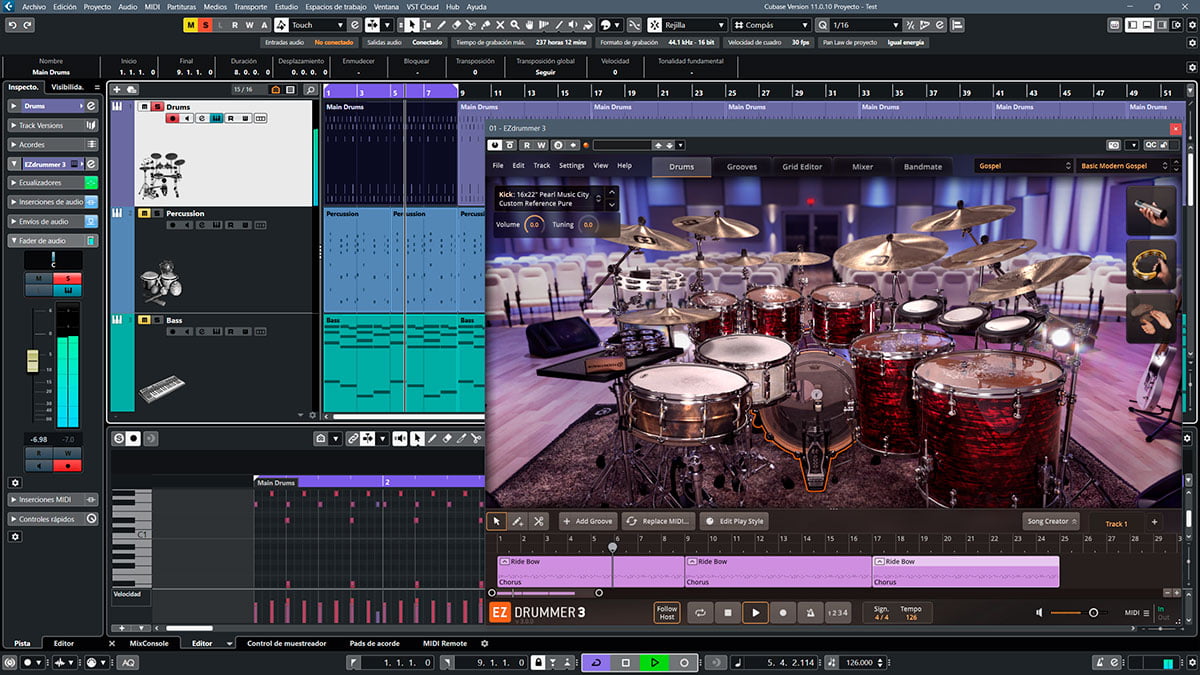1200x675 pixels.
Task: Select the EZdrummer arrow select tool
Action: (x=497, y=521)
